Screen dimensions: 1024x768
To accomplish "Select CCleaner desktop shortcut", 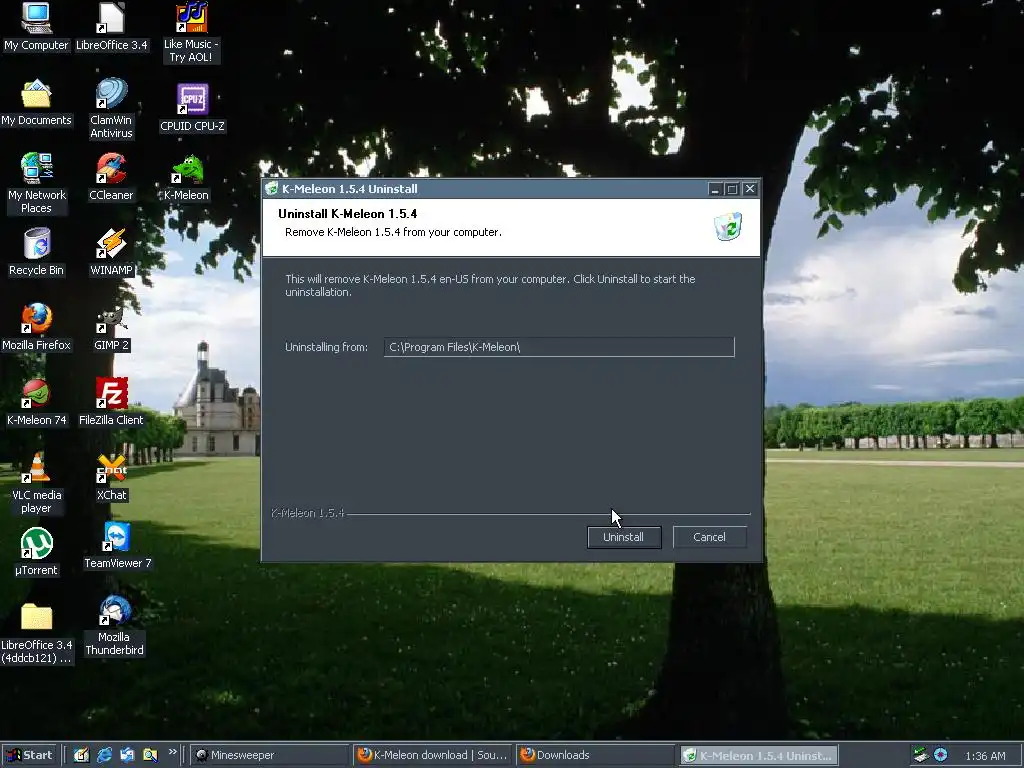I will click(111, 177).
